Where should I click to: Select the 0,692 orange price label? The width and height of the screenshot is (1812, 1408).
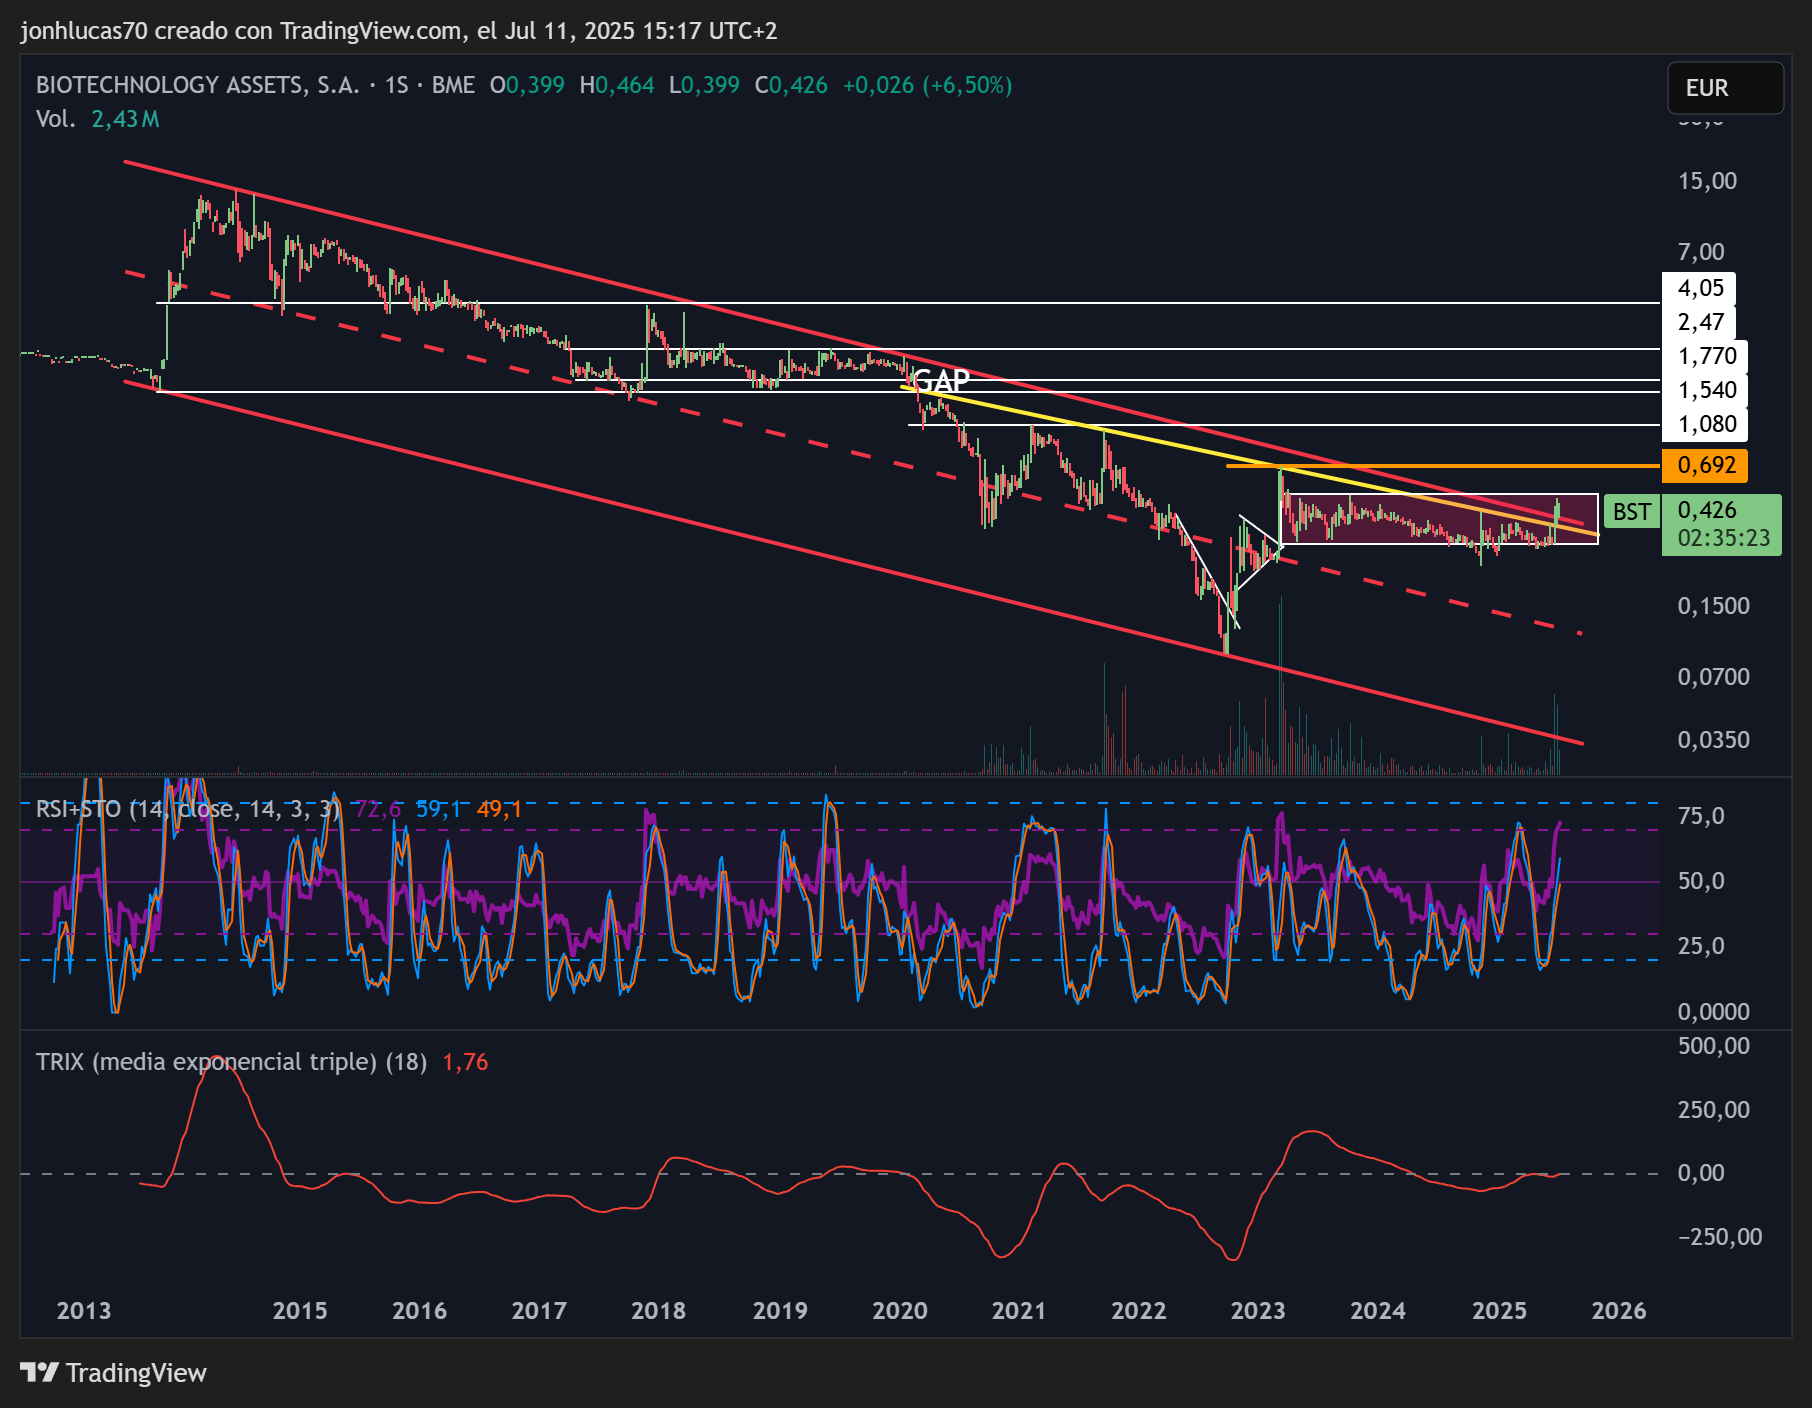[x=1705, y=465]
